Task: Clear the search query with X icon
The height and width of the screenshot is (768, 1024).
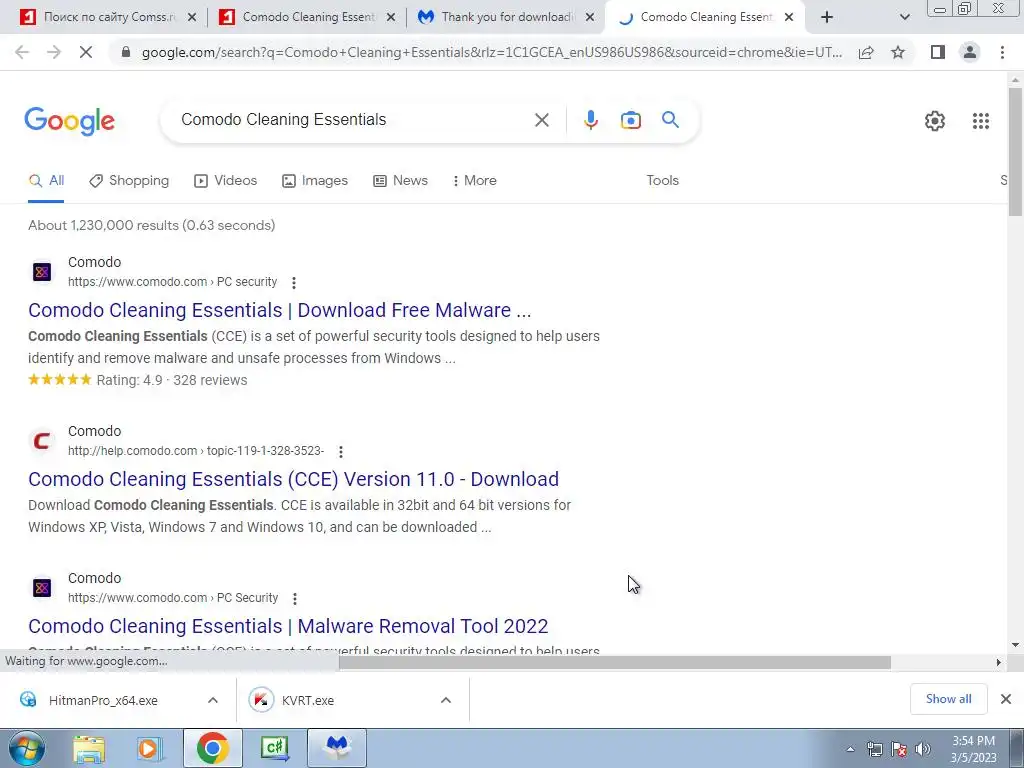Action: 541,120
